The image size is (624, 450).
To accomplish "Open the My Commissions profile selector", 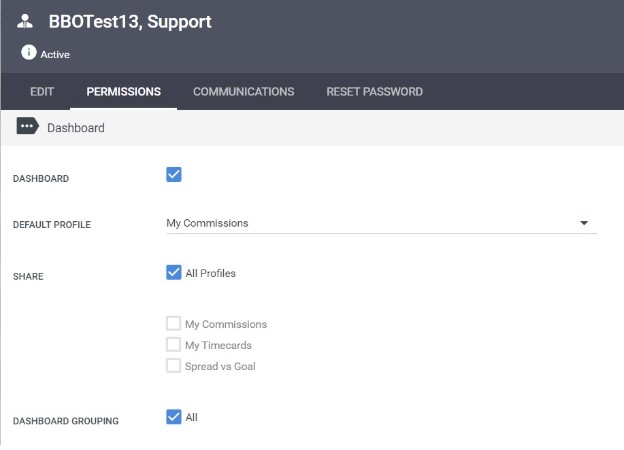I will pos(381,223).
